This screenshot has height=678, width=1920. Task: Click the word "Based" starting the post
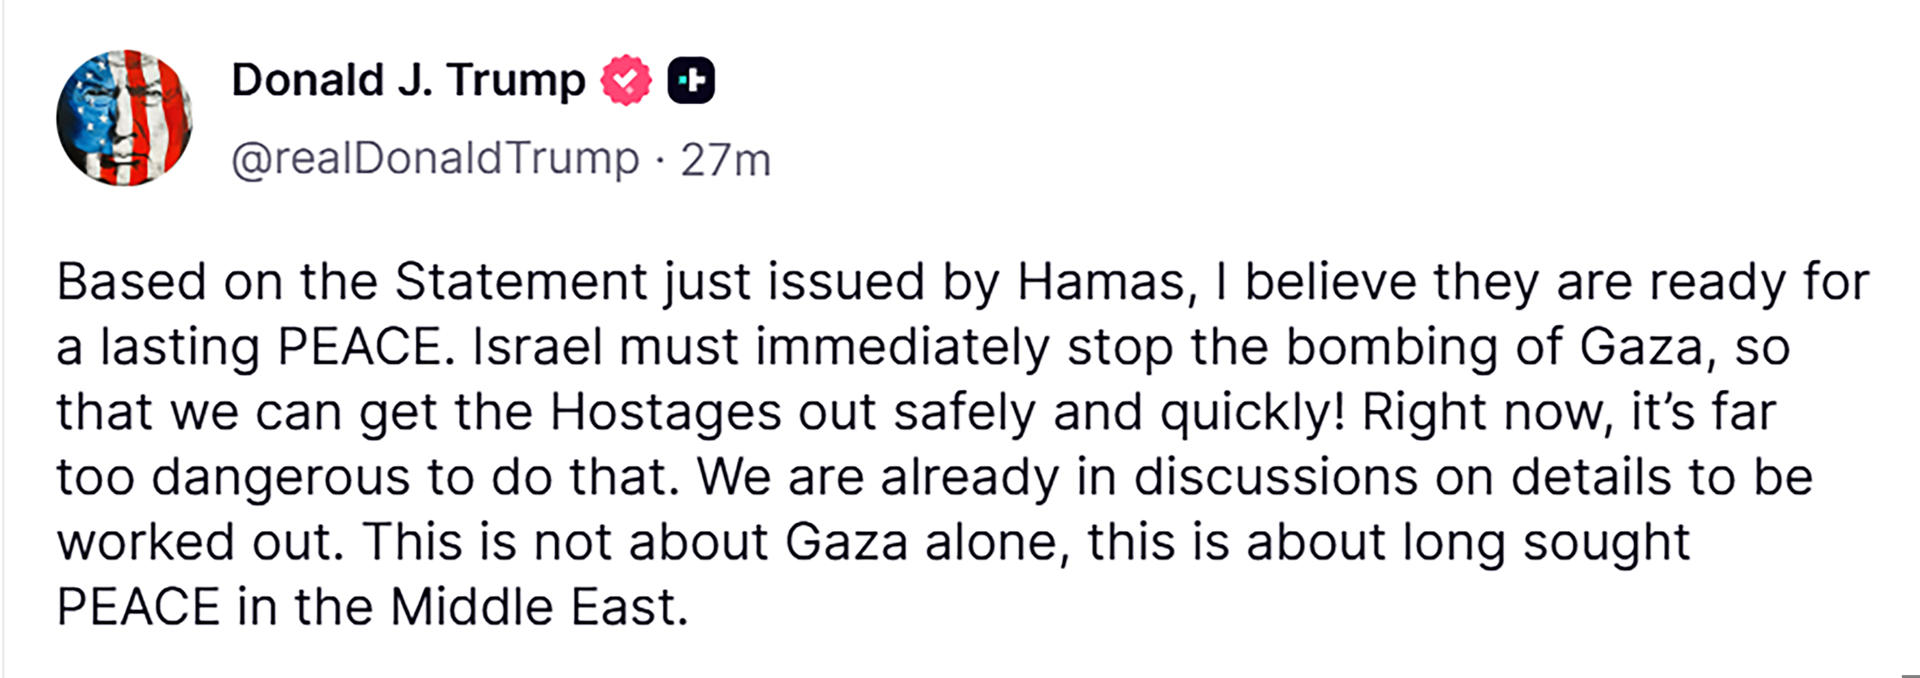[x=132, y=283]
